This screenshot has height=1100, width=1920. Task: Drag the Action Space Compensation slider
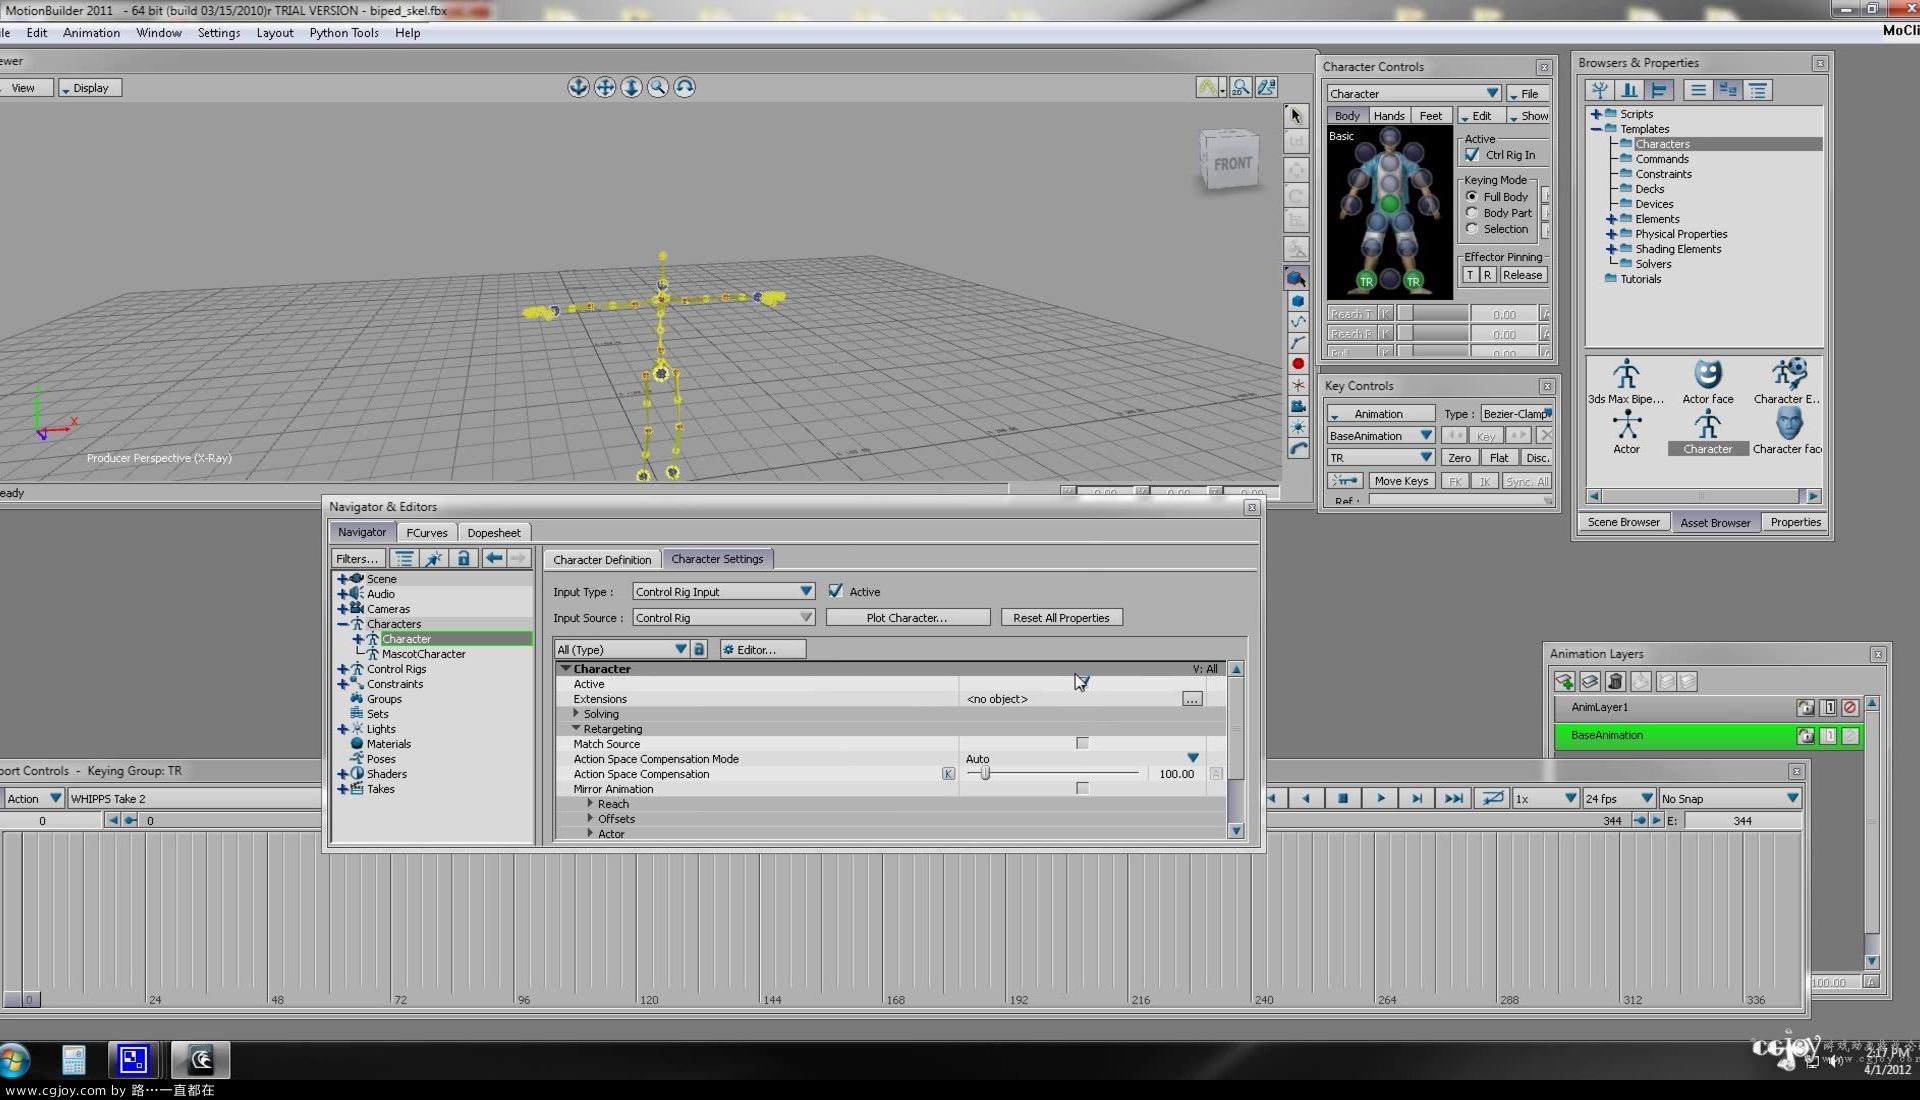pos(984,774)
